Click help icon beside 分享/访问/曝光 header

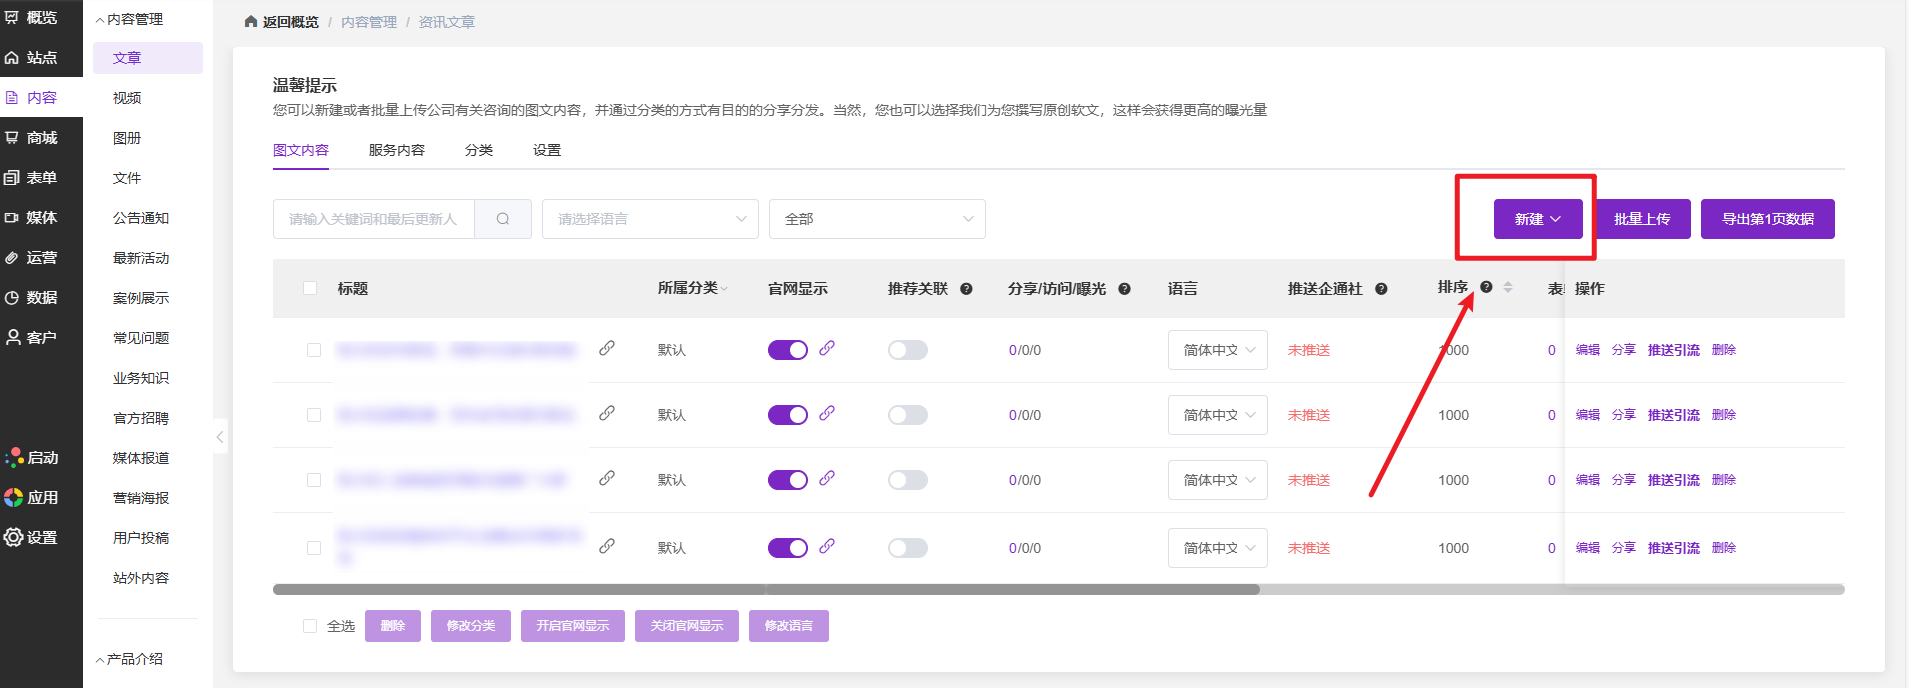1124,289
